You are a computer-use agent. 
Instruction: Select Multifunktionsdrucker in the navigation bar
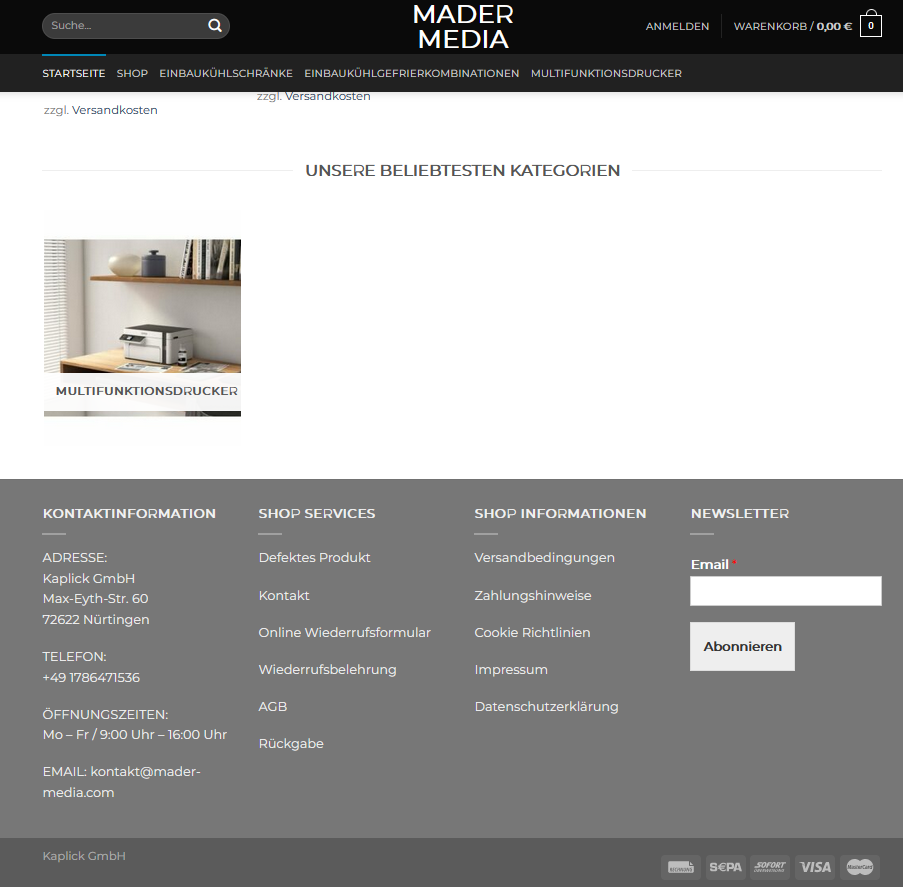606,73
